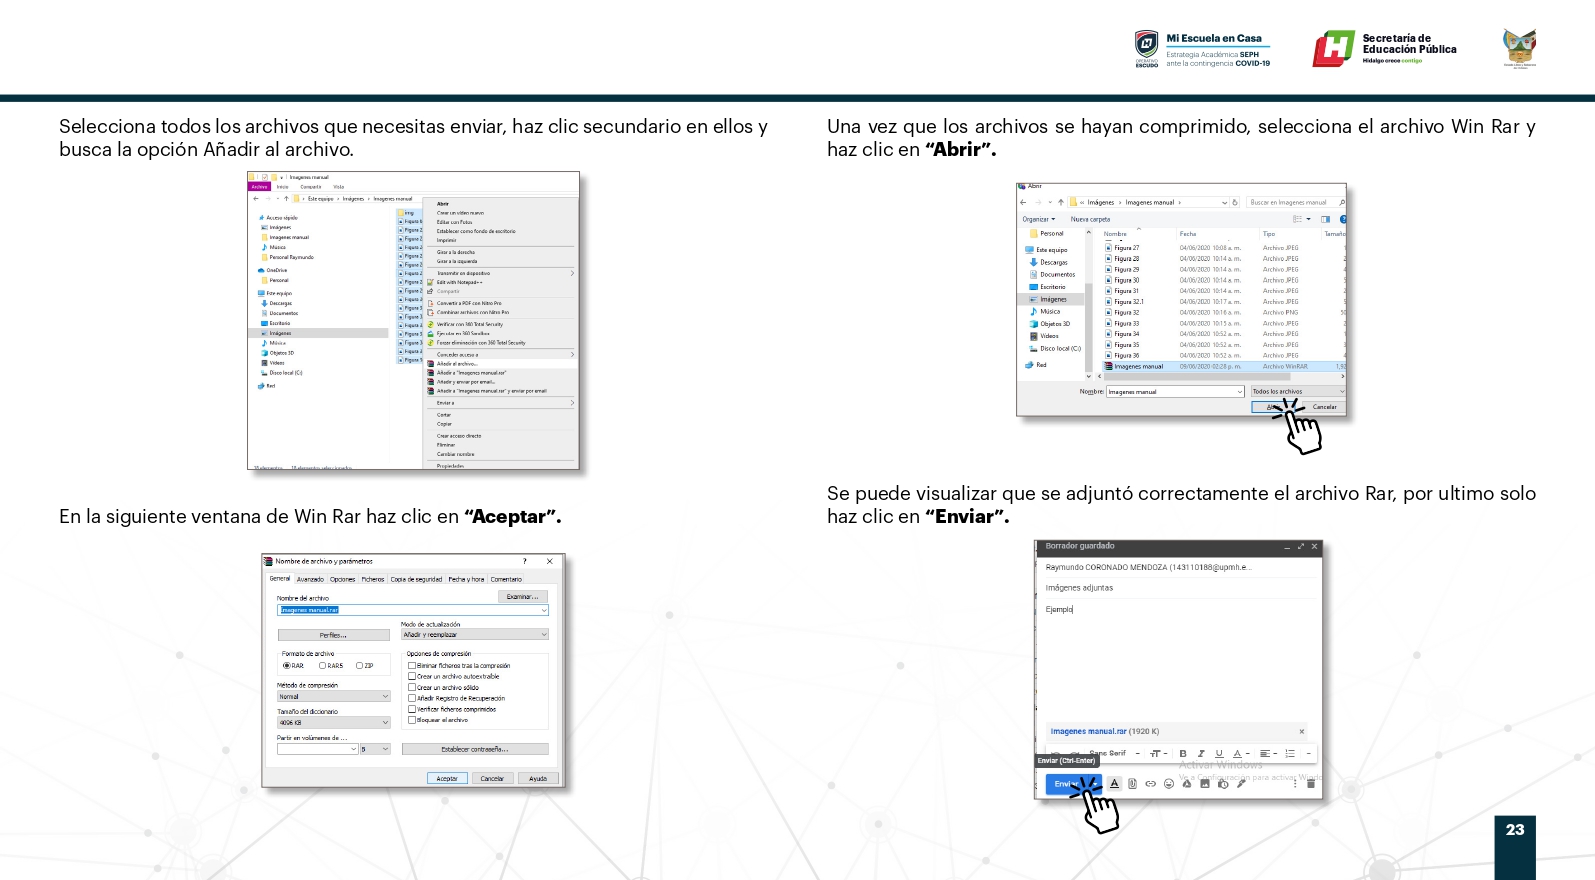This screenshot has width=1595, height=880.
Task: Click the attach files paperclip icon
Action: 1132,784
